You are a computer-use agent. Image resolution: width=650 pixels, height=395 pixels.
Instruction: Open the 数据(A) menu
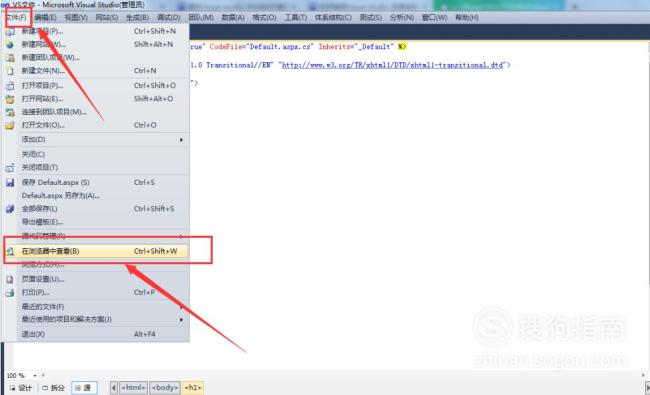click(233, 17)
